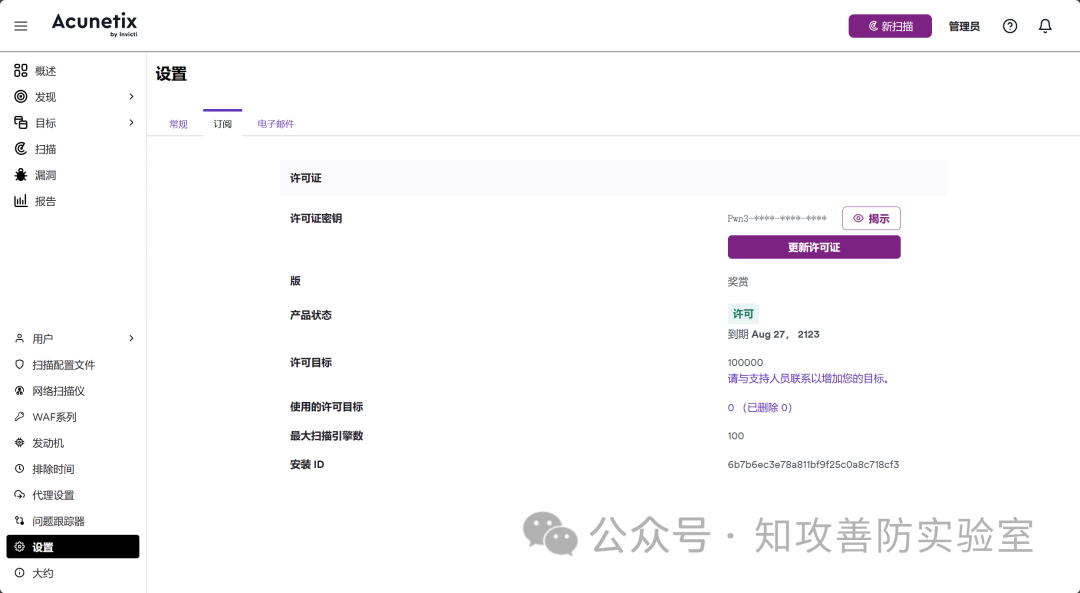
Task: Click the 目标 sidebar icon
Action: [x=21, y=123]
